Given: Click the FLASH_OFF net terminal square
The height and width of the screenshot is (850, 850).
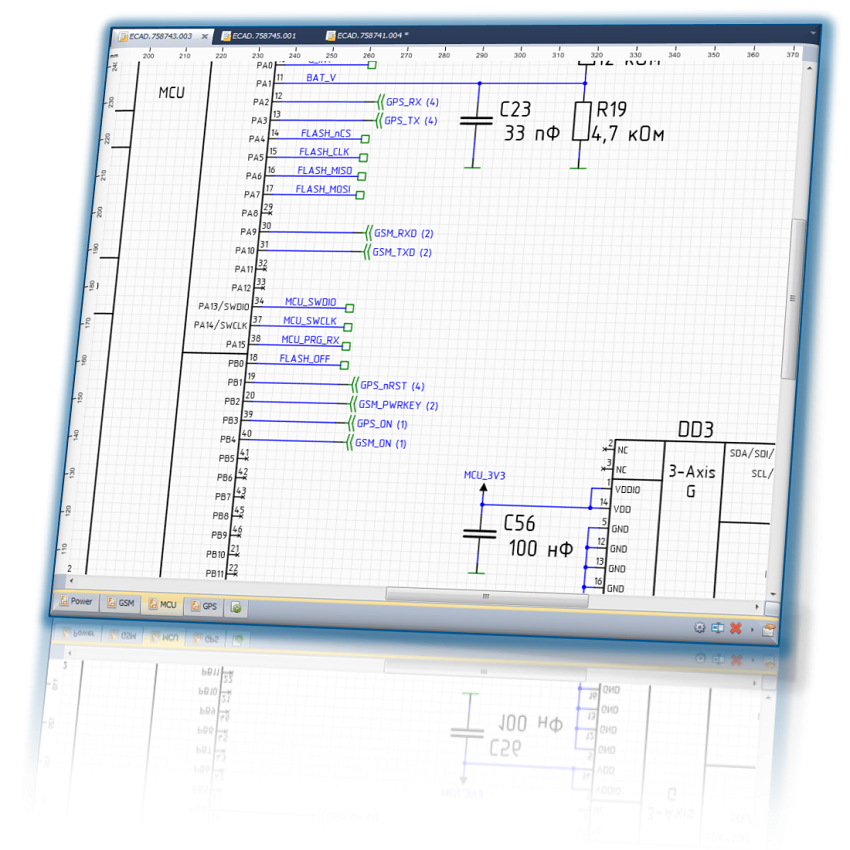Looking at the screenshot, I should click(344, 365).
